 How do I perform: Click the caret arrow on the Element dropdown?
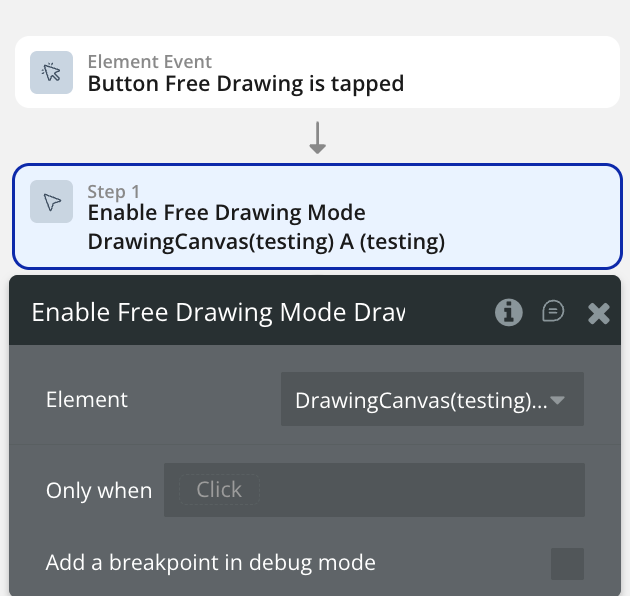[558, 400]
